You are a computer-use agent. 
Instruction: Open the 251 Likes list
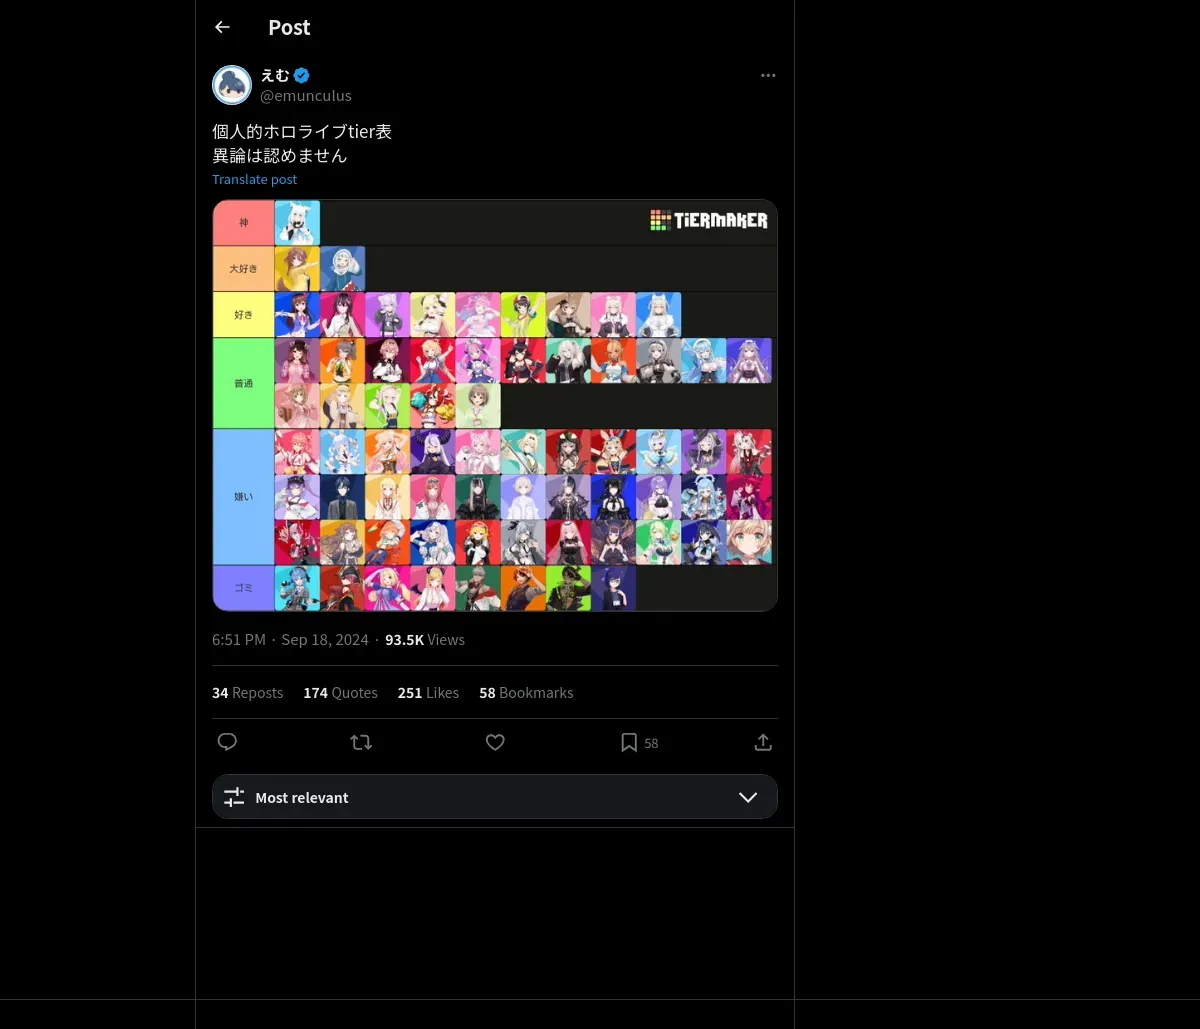[x=428, y=692]
